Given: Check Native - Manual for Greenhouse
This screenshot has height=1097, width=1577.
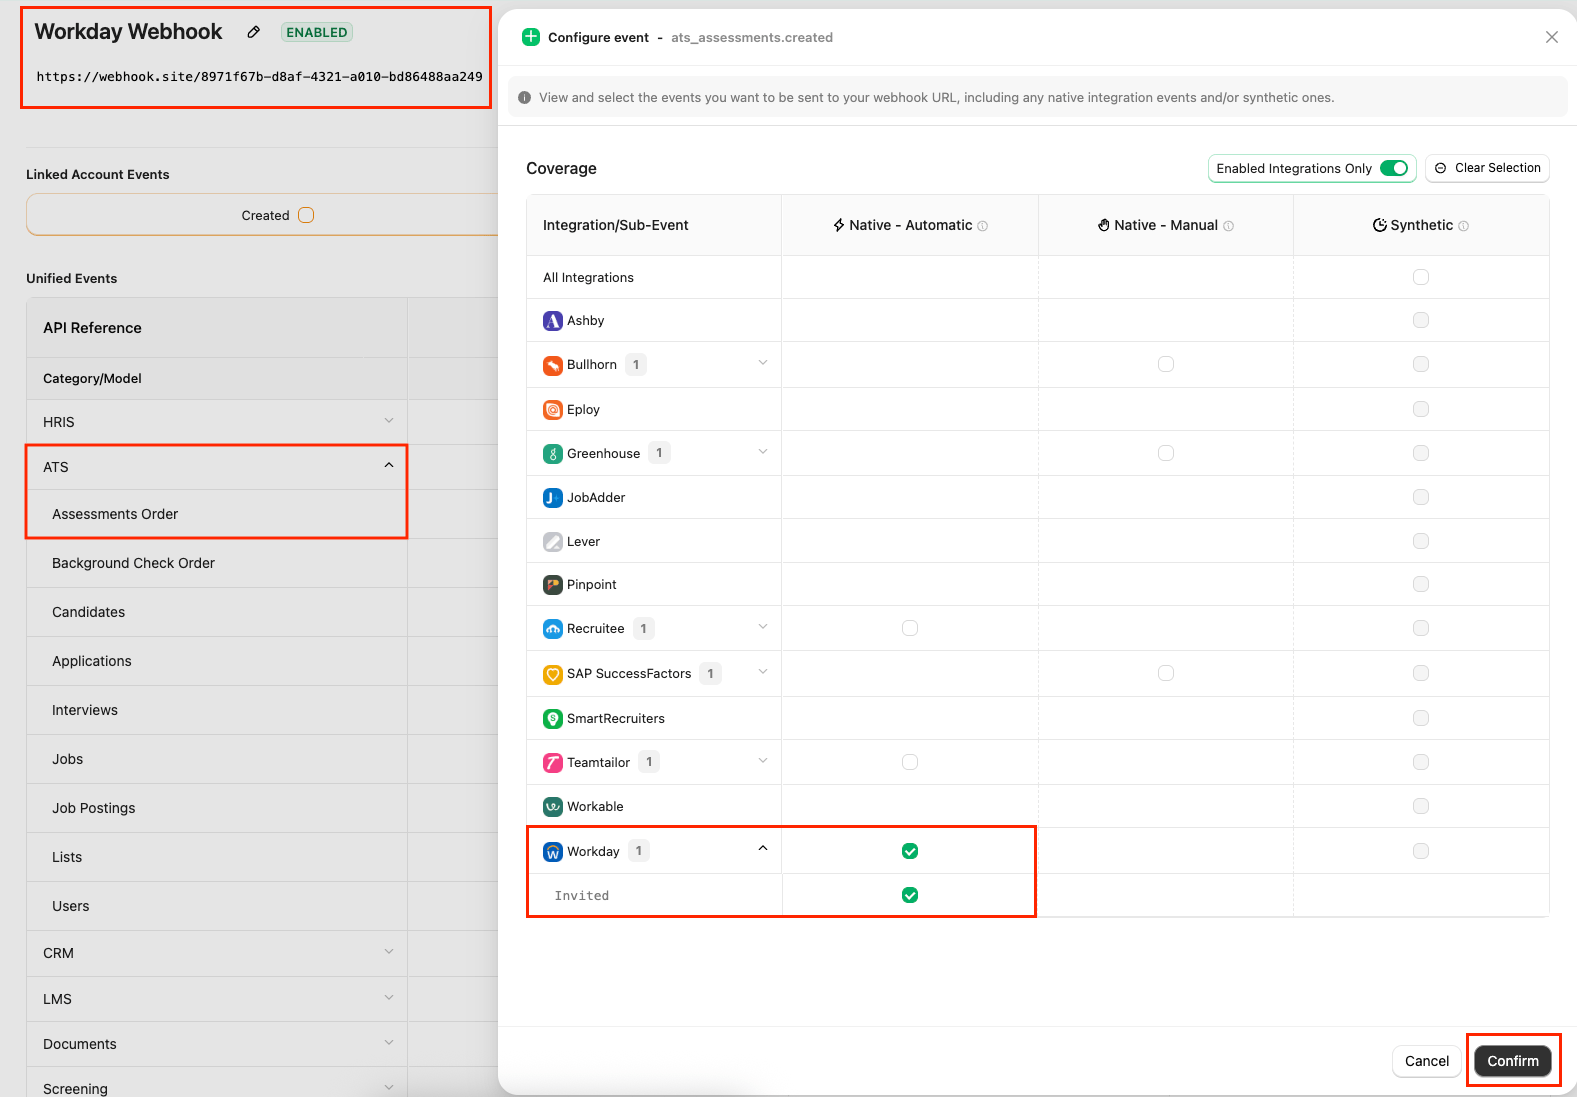Looking at the screenshot, I should 1166,453.
